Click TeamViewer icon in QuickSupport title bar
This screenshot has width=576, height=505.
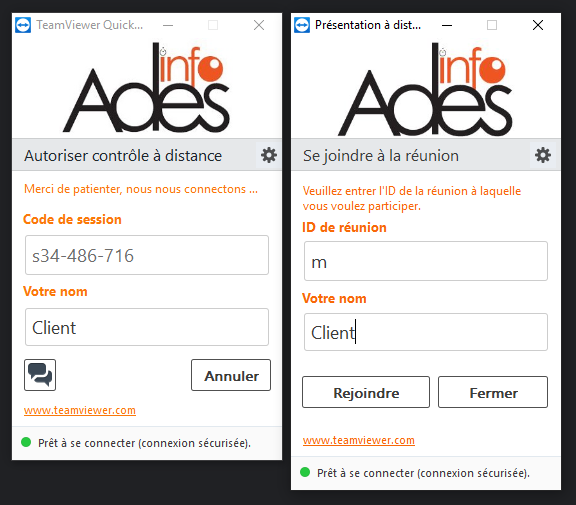(23, 25)
